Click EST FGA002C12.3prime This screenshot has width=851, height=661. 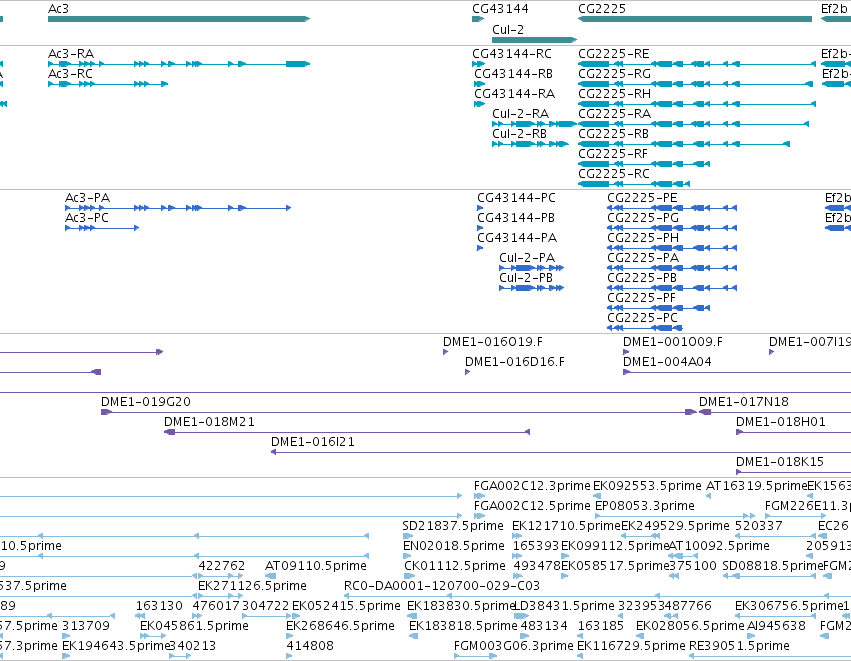532,486
